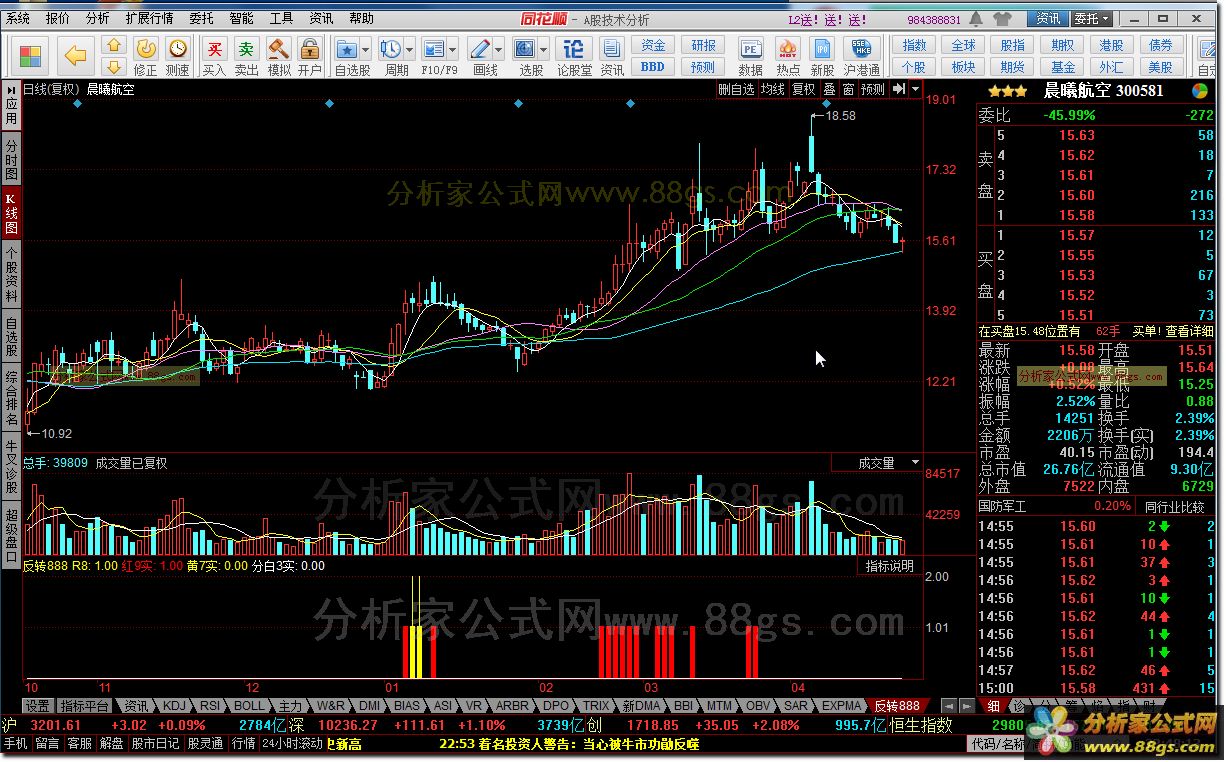Click the 同行业比较 button
This screenshot has height=762, width=1226.
point(1173,507)
